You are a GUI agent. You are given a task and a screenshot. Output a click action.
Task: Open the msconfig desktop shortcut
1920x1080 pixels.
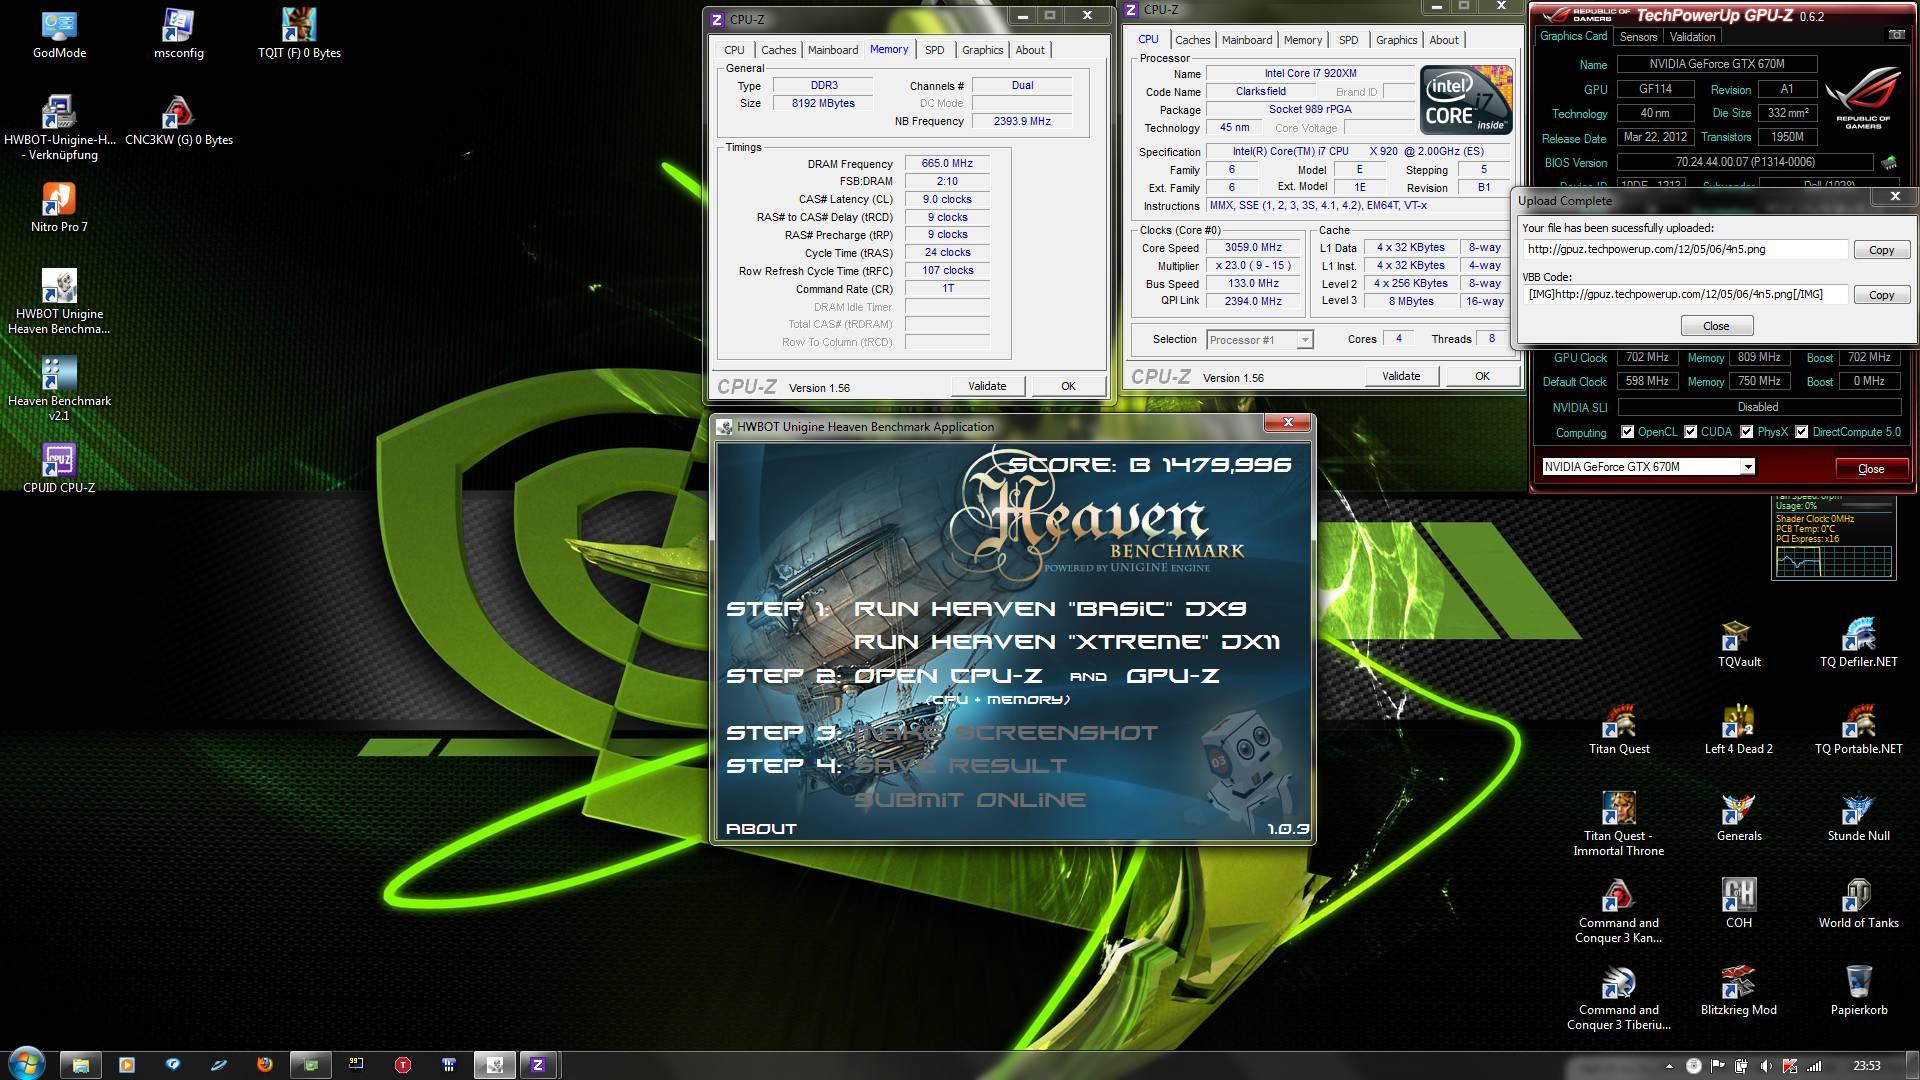179,33
